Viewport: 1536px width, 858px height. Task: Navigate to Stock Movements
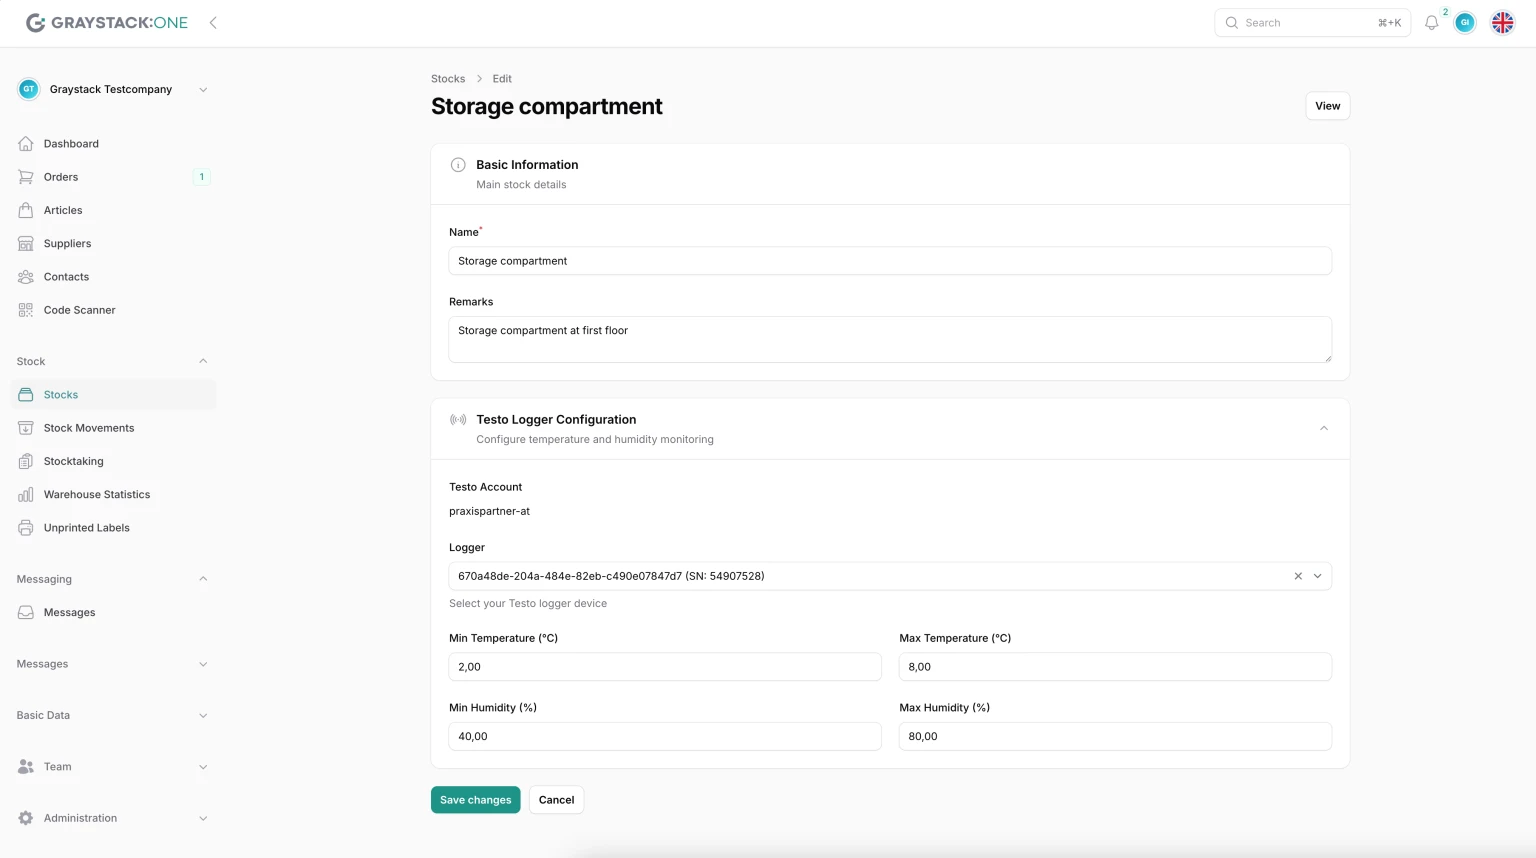pyautogui.click(x=88, y=428)
